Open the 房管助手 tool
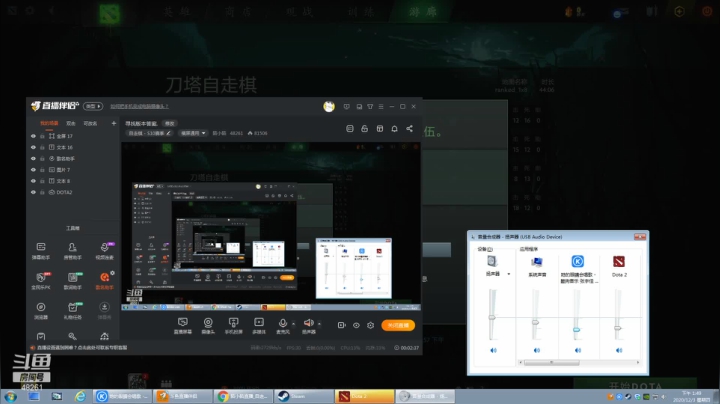720x404 pixels. coord(73,251)
